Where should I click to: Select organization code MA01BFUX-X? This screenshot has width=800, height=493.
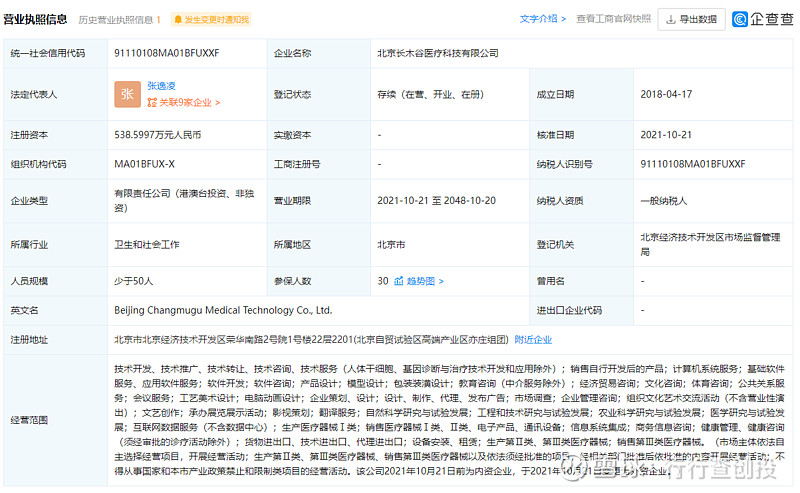point(144,164)
